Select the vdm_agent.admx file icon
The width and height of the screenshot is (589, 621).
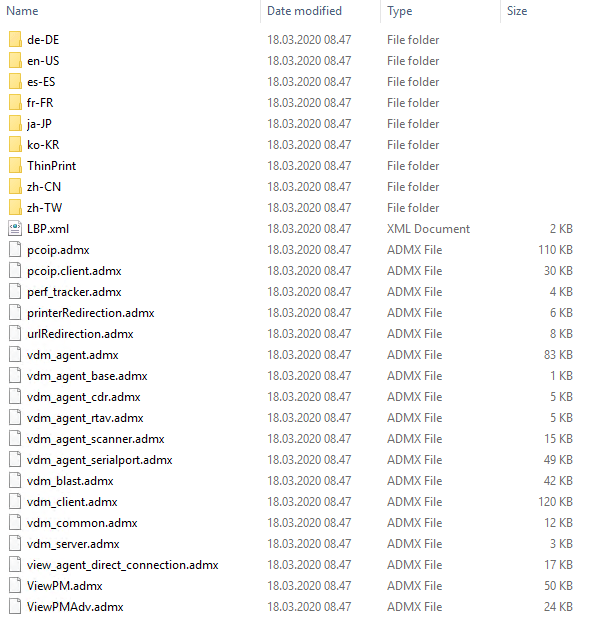point(15,354)
